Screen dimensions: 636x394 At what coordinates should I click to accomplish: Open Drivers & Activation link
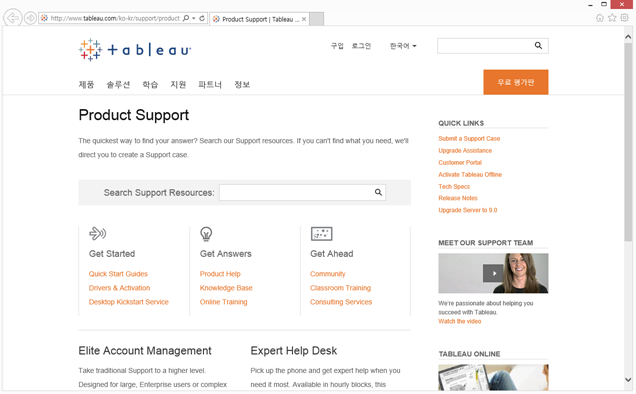(x=119, y=288)
